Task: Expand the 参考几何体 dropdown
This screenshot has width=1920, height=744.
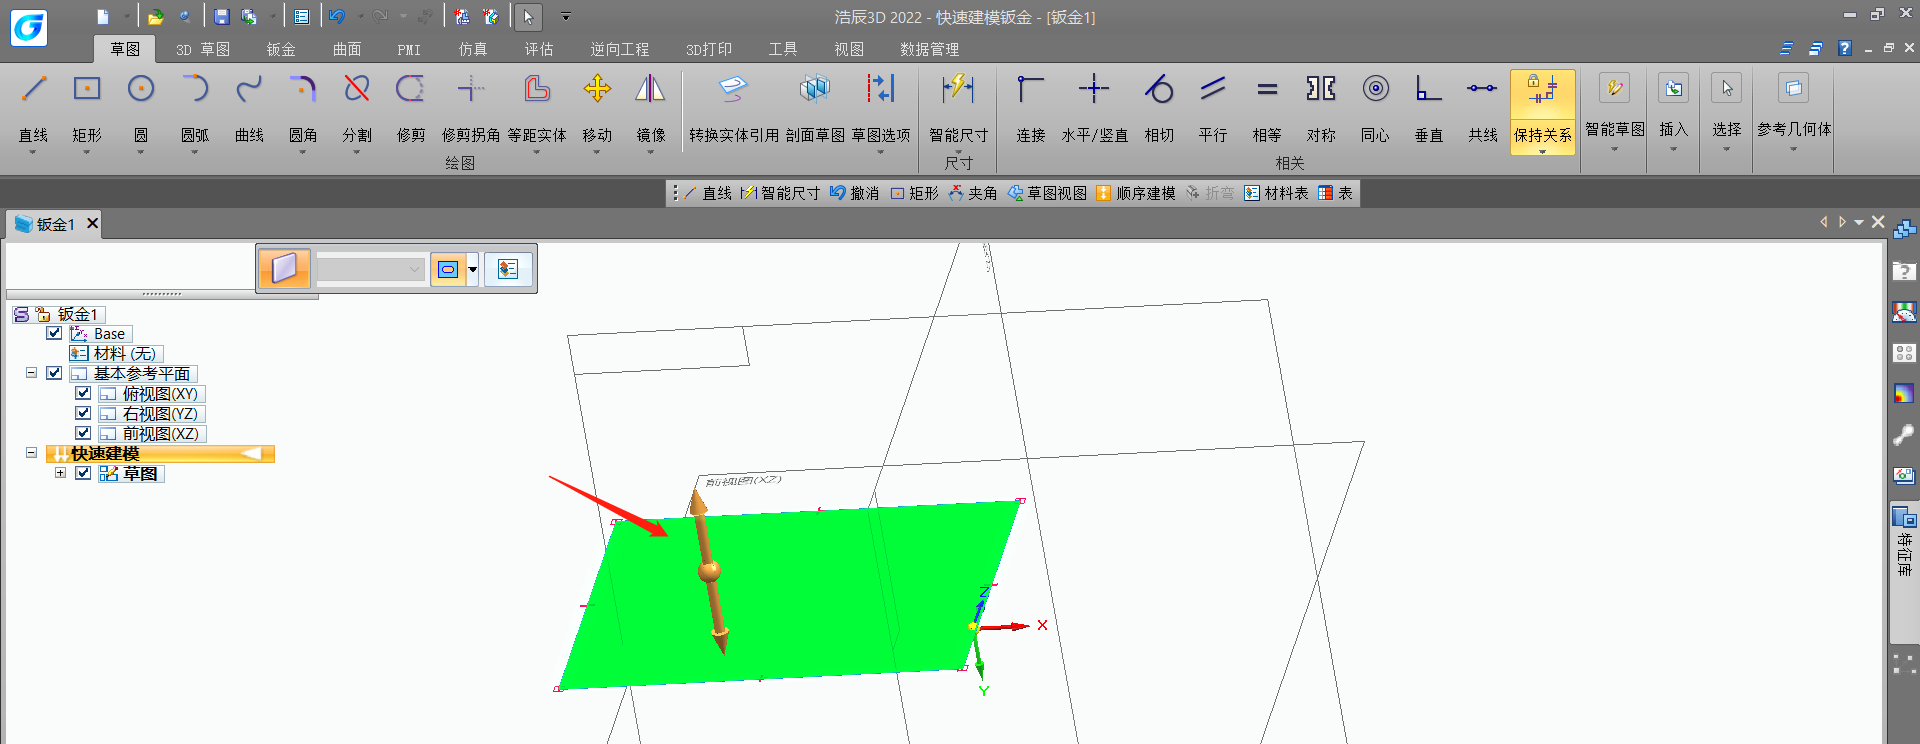Action: click(x=1794, y=150)
